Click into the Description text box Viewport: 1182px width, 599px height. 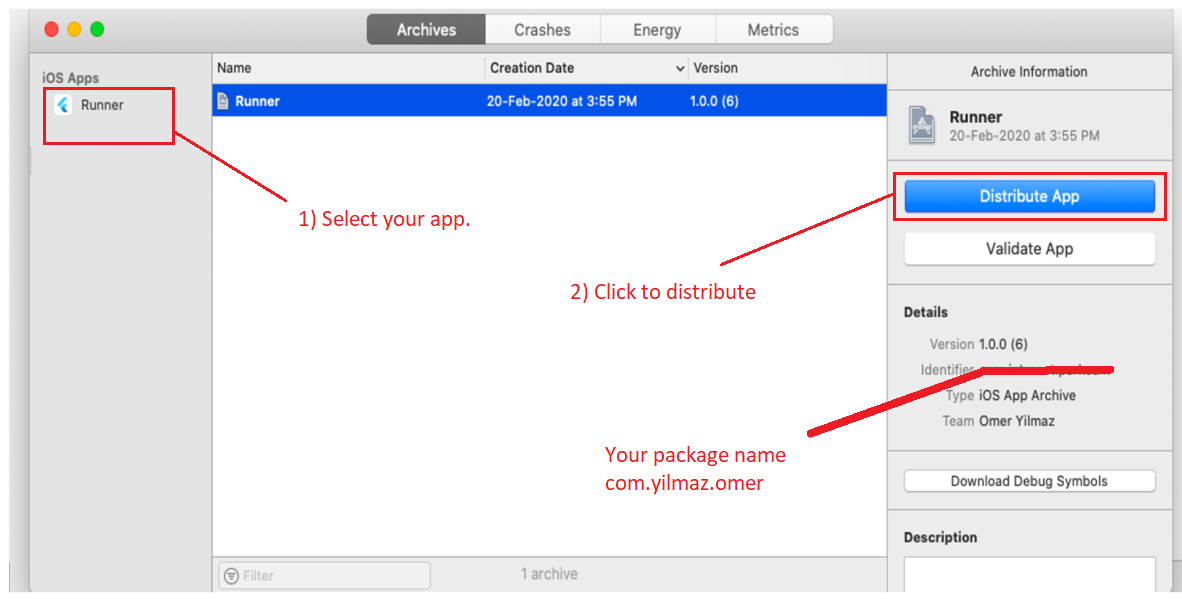click(1029, 574)
